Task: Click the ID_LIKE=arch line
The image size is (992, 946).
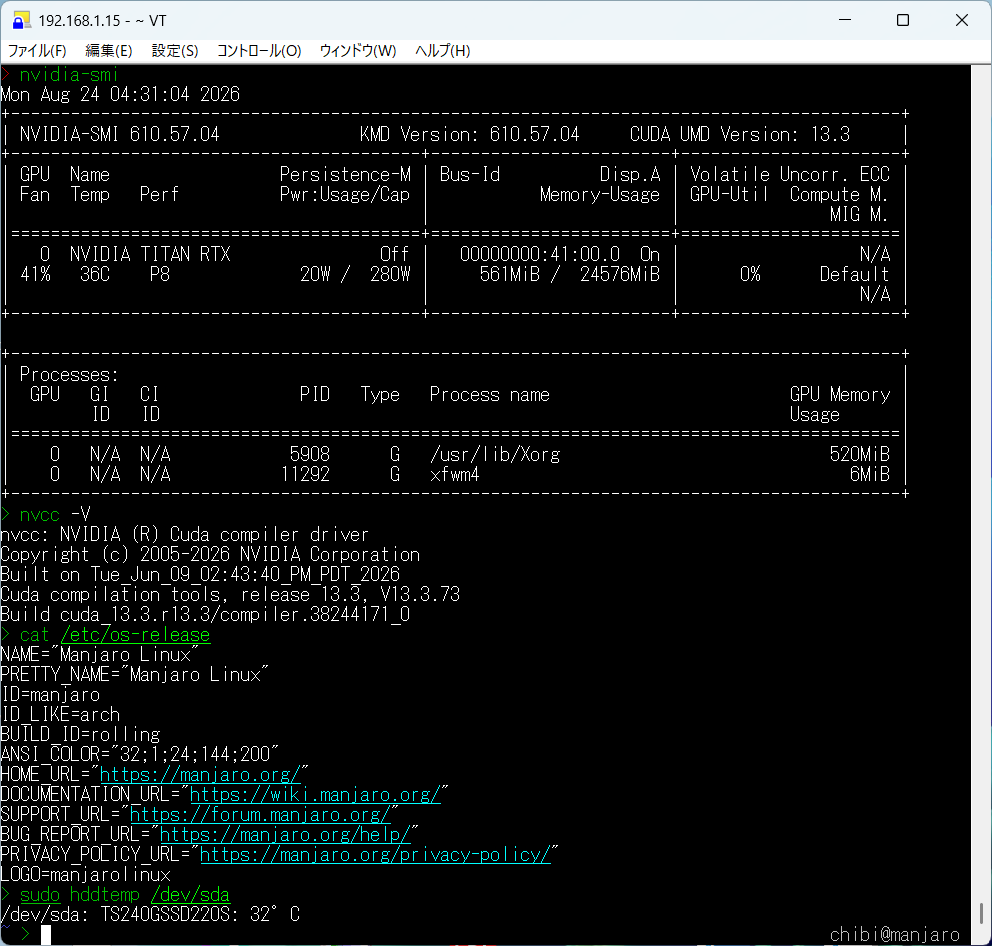Action: click(x=60, y=714)
